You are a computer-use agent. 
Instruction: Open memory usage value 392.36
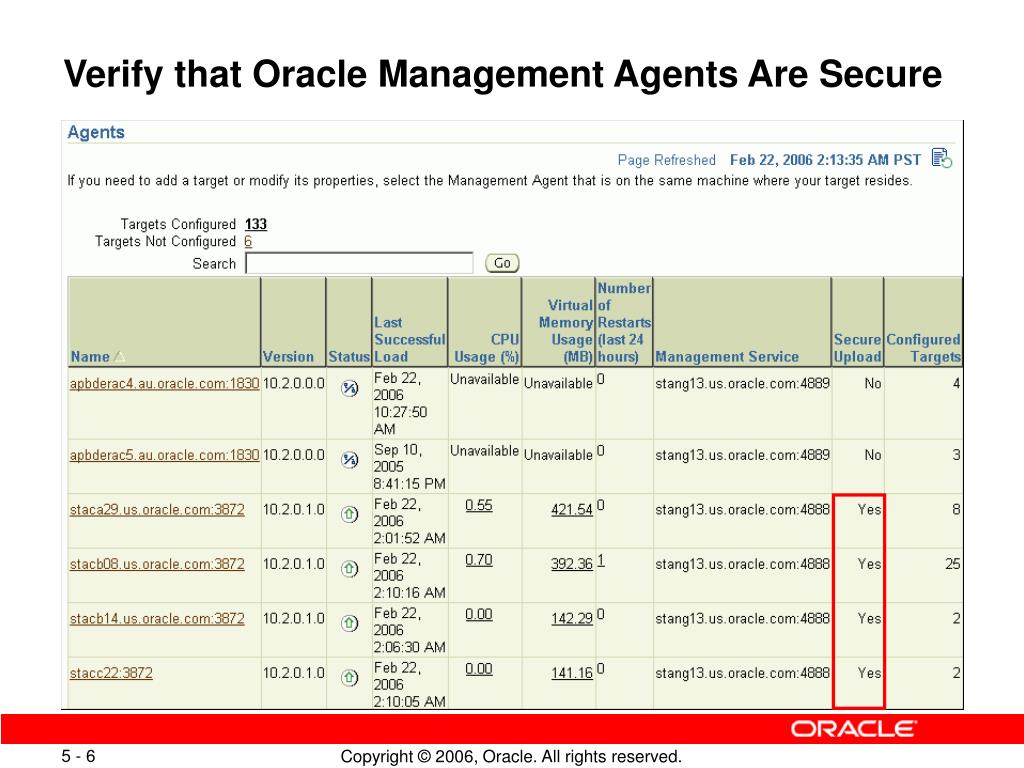572,564
